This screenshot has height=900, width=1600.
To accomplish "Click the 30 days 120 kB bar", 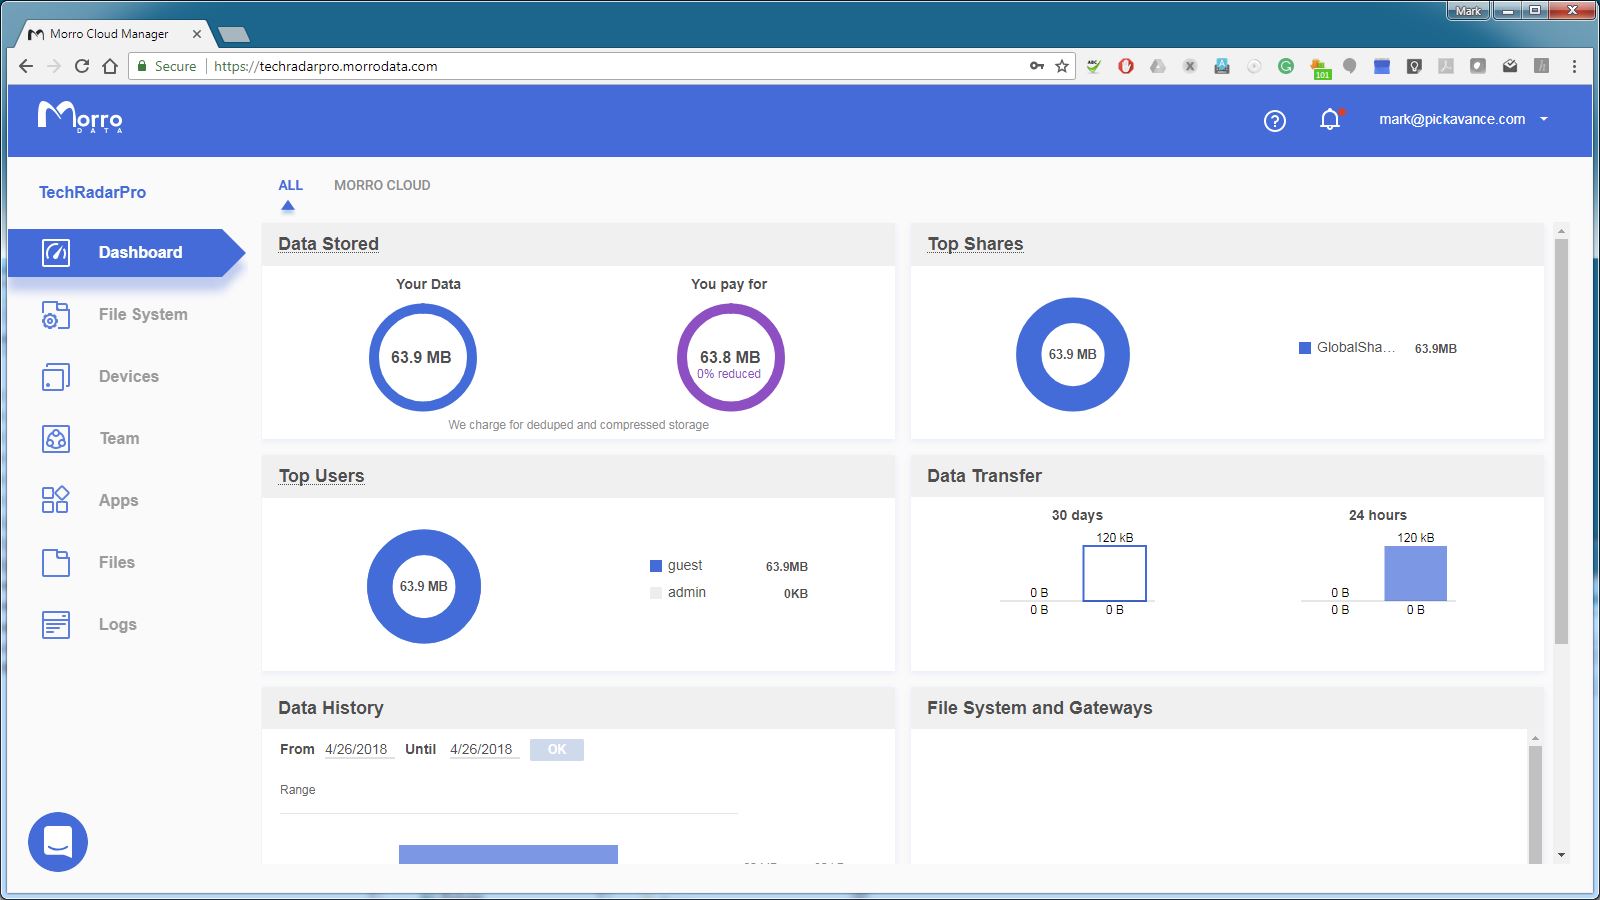I will tap(1115, 573).
